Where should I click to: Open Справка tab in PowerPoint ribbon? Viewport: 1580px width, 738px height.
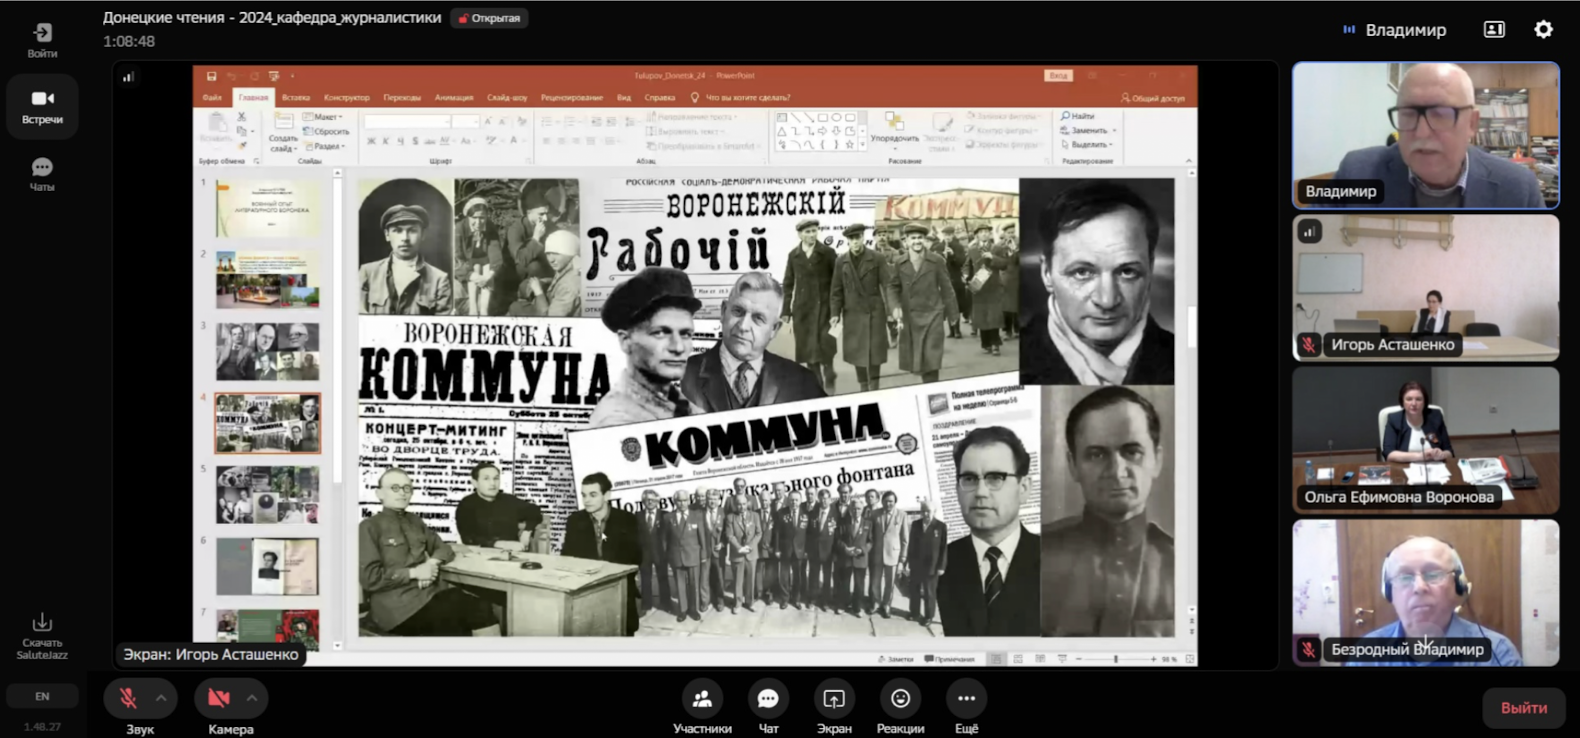click(660, 98)
